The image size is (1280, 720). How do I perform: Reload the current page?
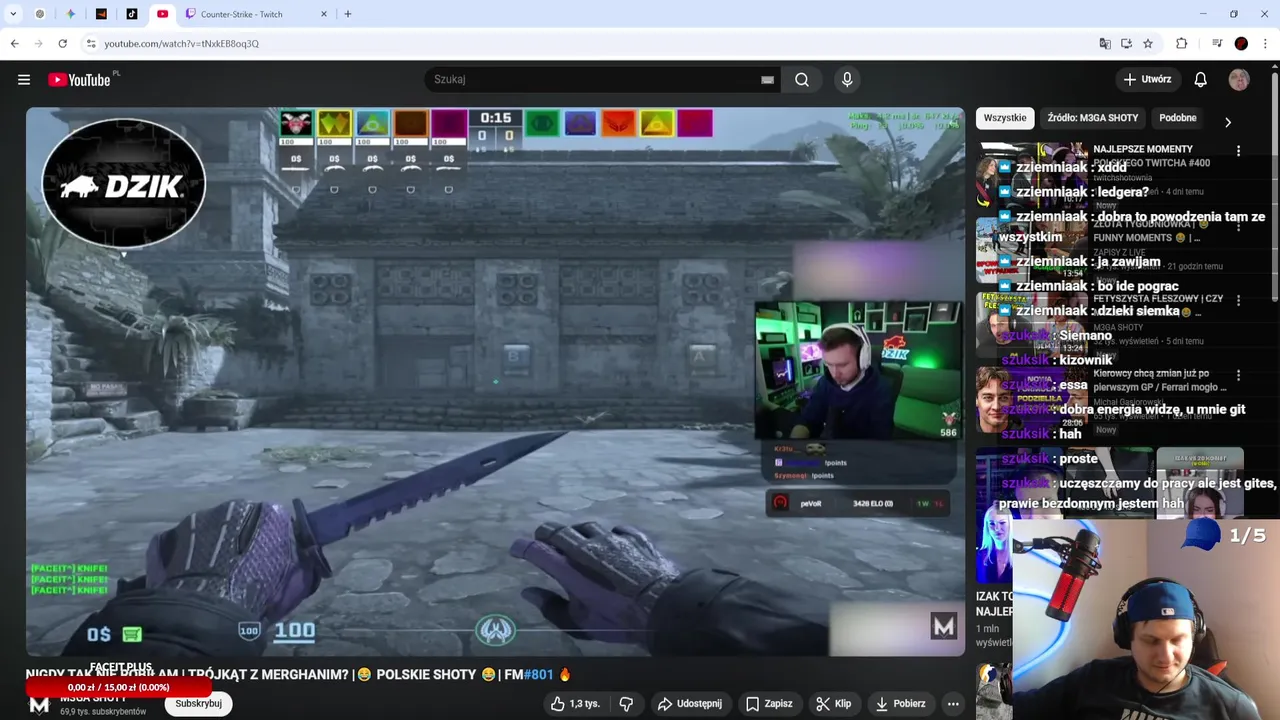point(62,44)
